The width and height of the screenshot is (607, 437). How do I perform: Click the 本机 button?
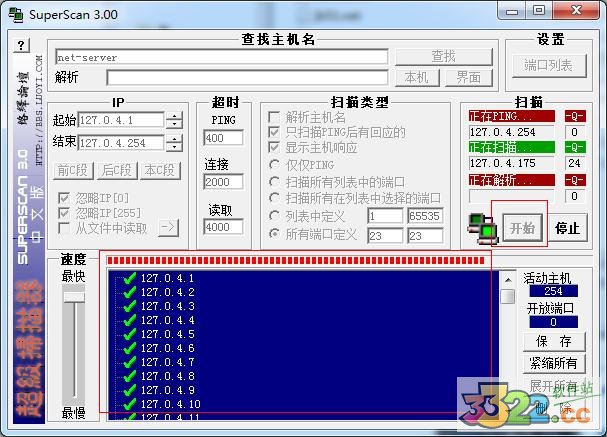(417, 78)
